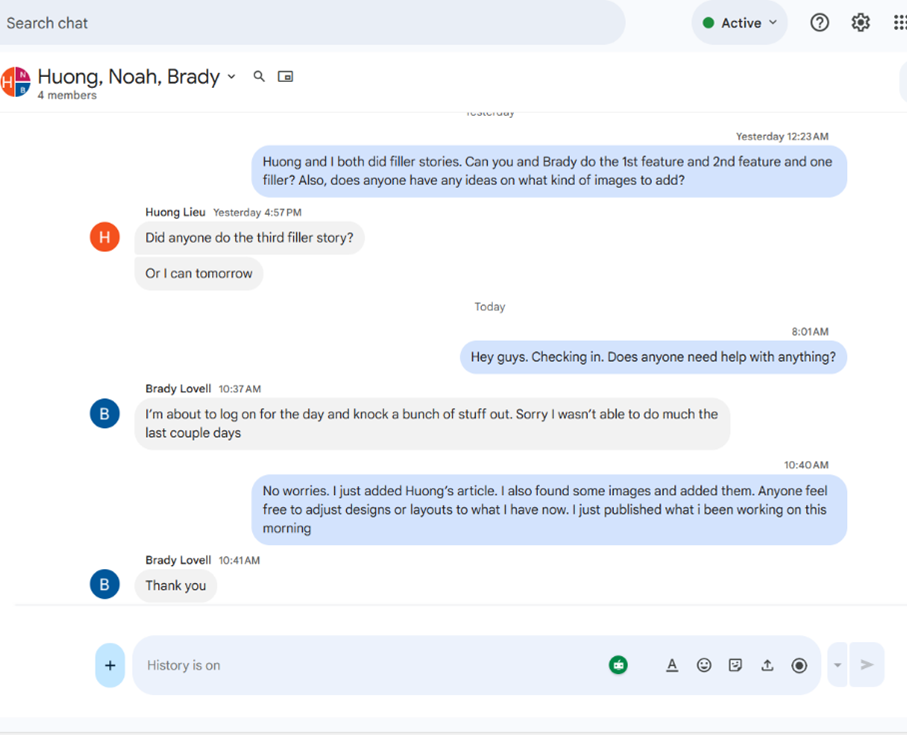Click the search in conversation magnifier icon
907x735 pixels.
[x=259, y=76]
